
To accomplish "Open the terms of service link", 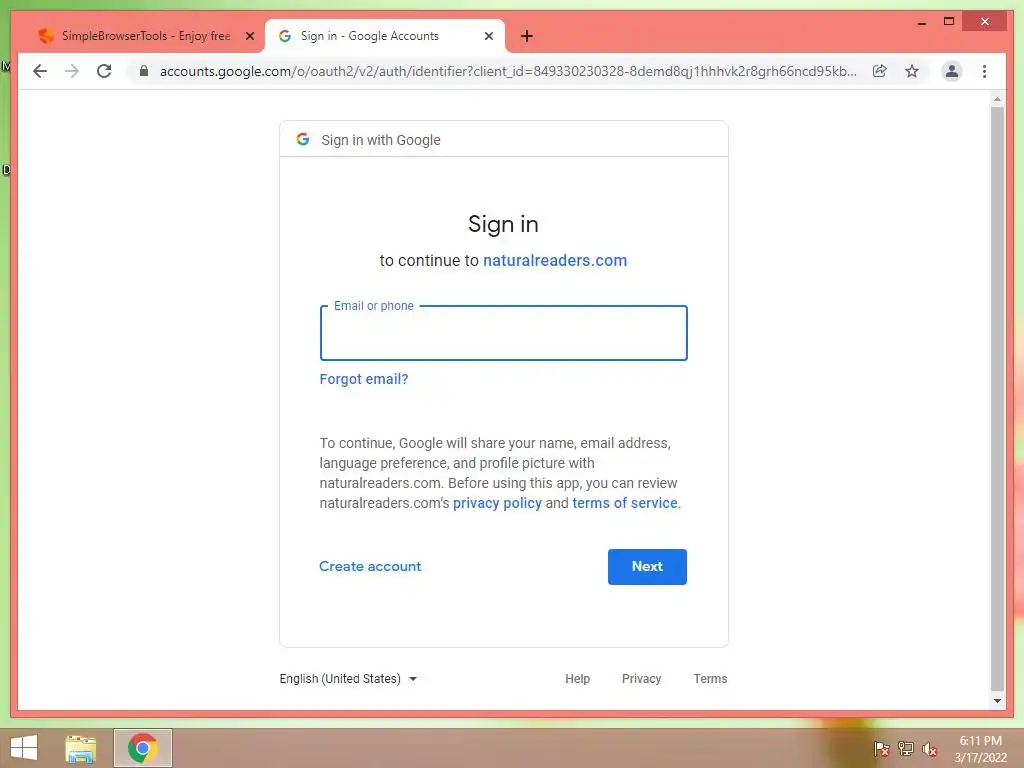I will click(625, 504).
